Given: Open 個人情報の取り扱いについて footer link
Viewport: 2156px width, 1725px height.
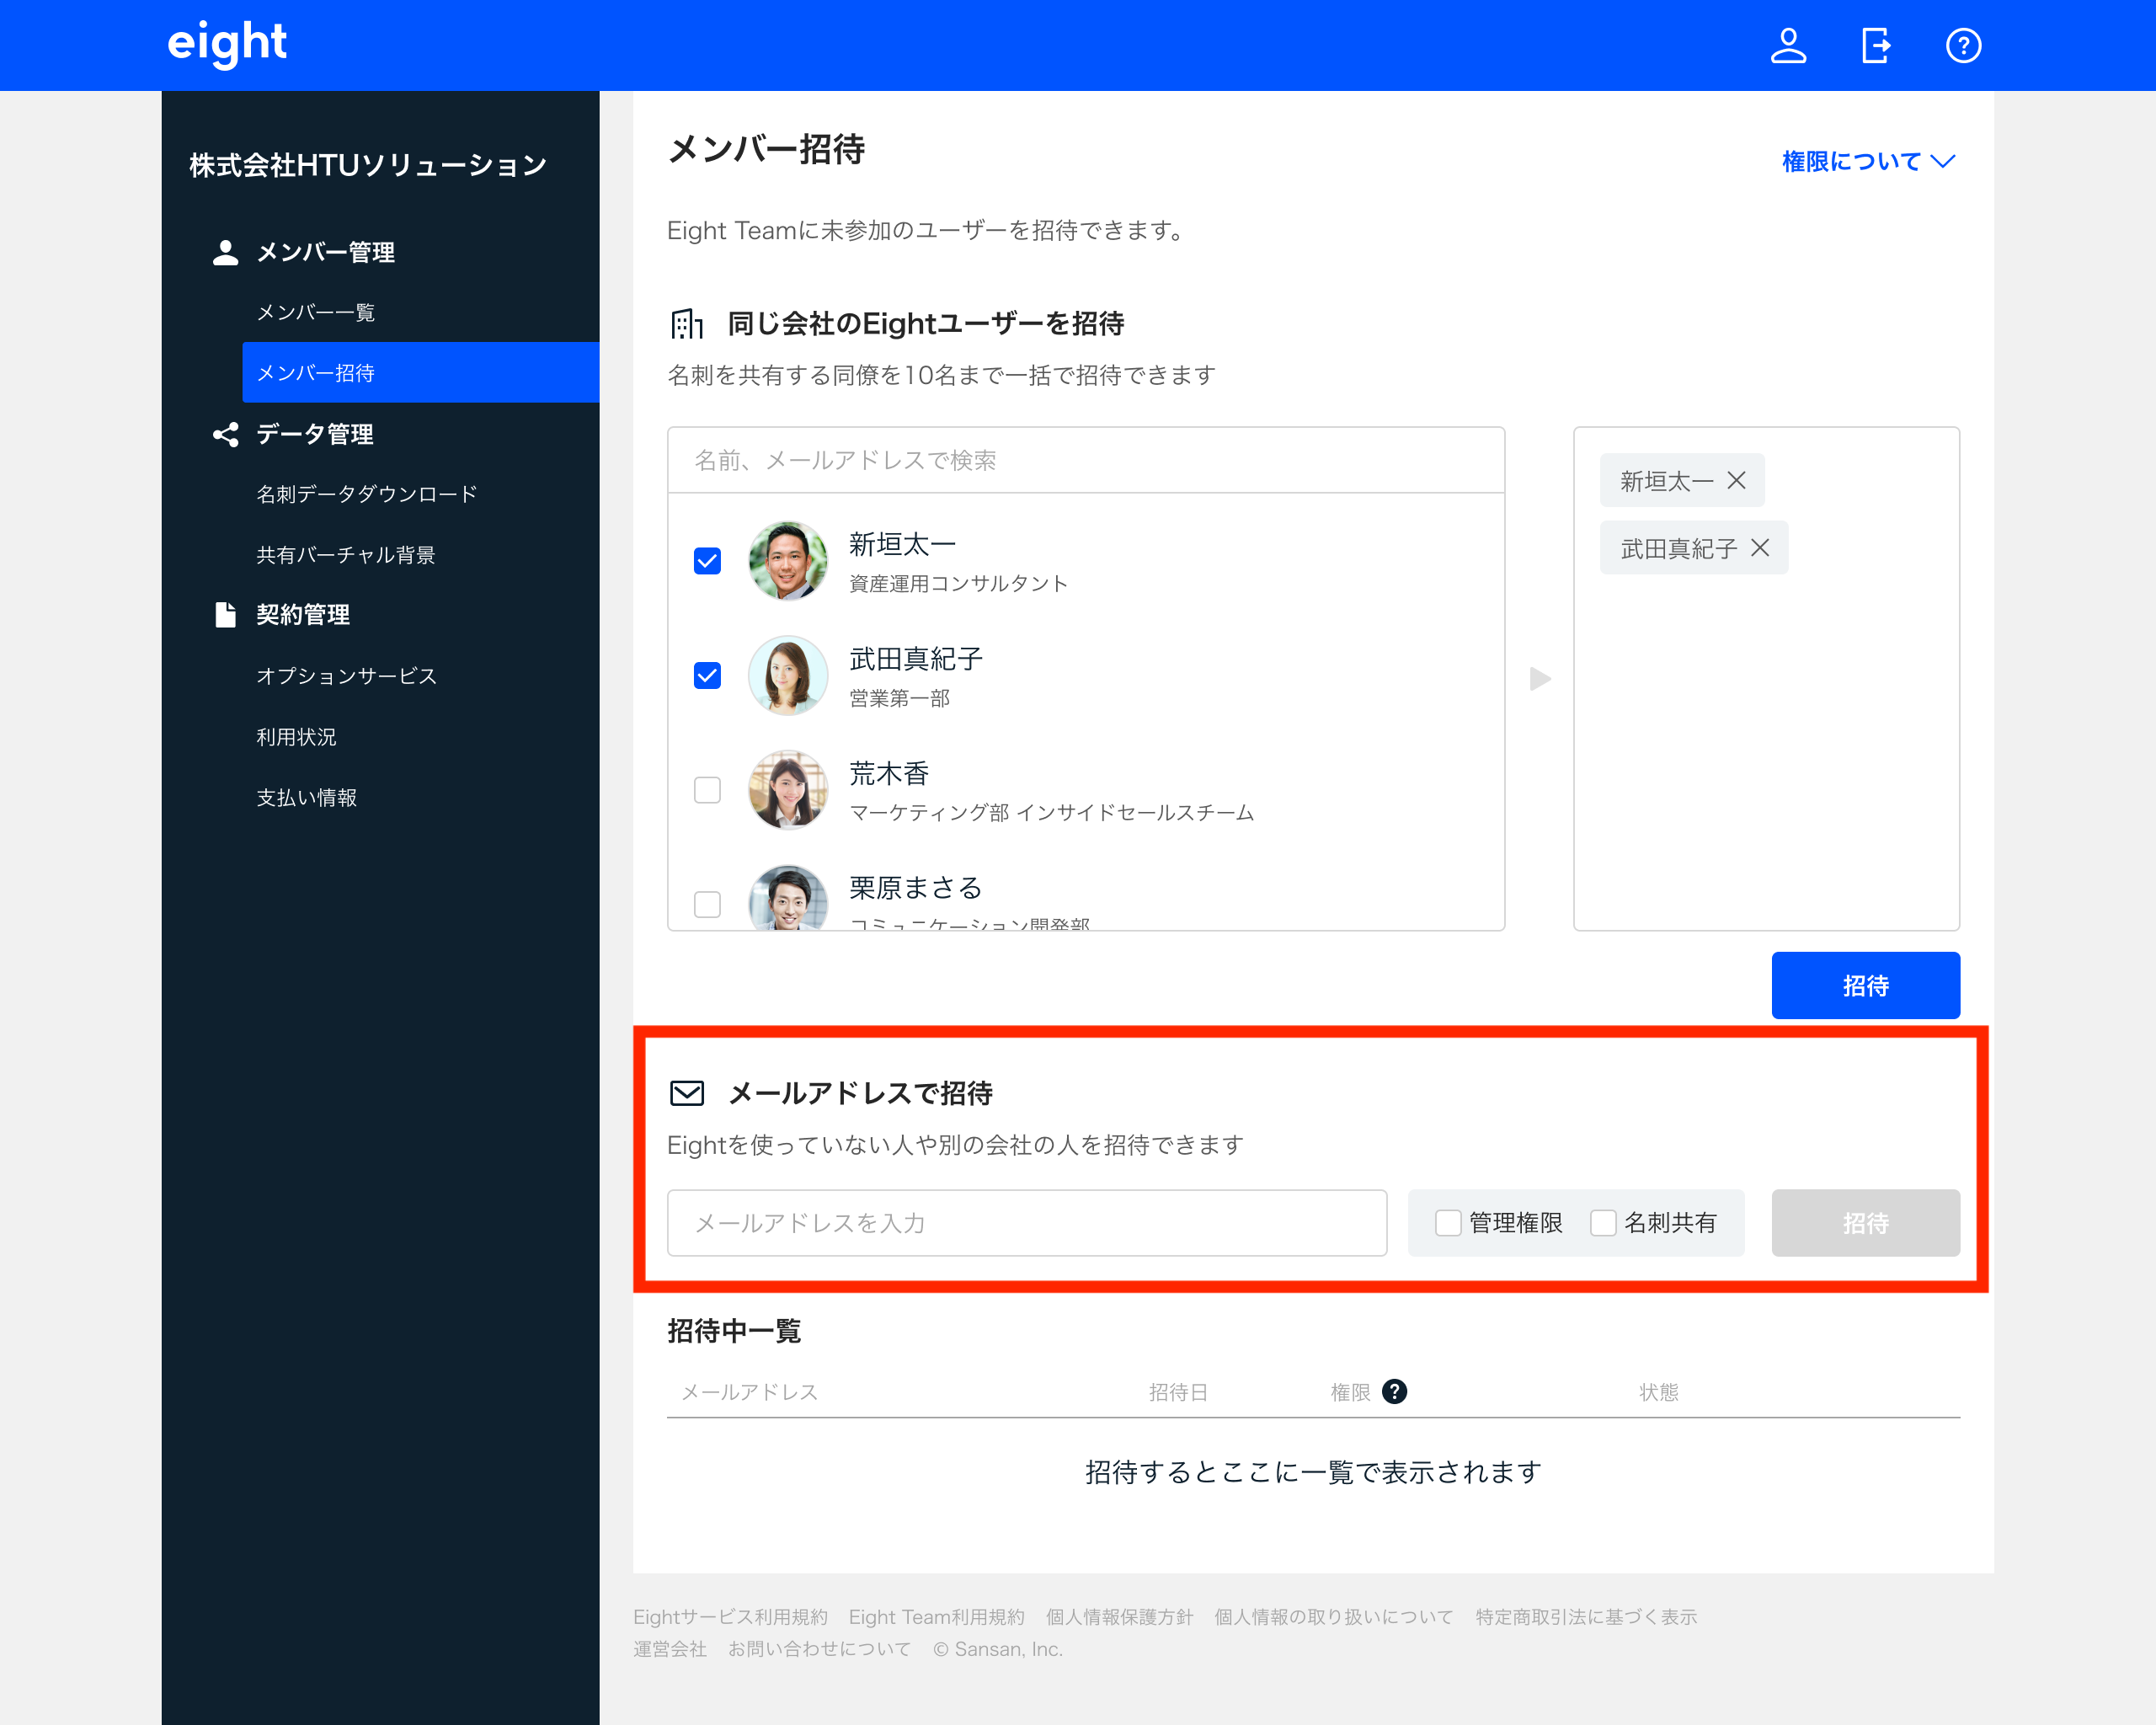Looking at the screenshot, I should click(1333, 1616).
